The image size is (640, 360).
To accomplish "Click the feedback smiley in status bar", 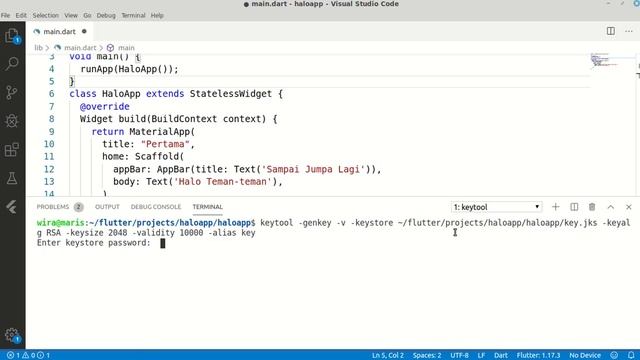I will [x=614, y=355].
